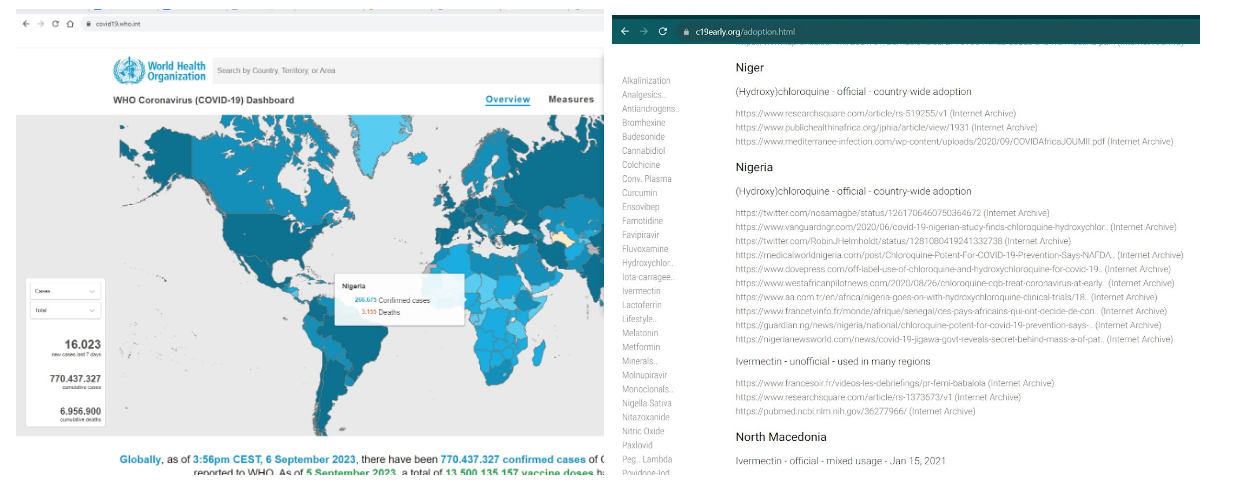The image size is (1244, 484).
Task: Open the francesoir.fr pr-femi-babalola link
Action: [x=859, y=383]
